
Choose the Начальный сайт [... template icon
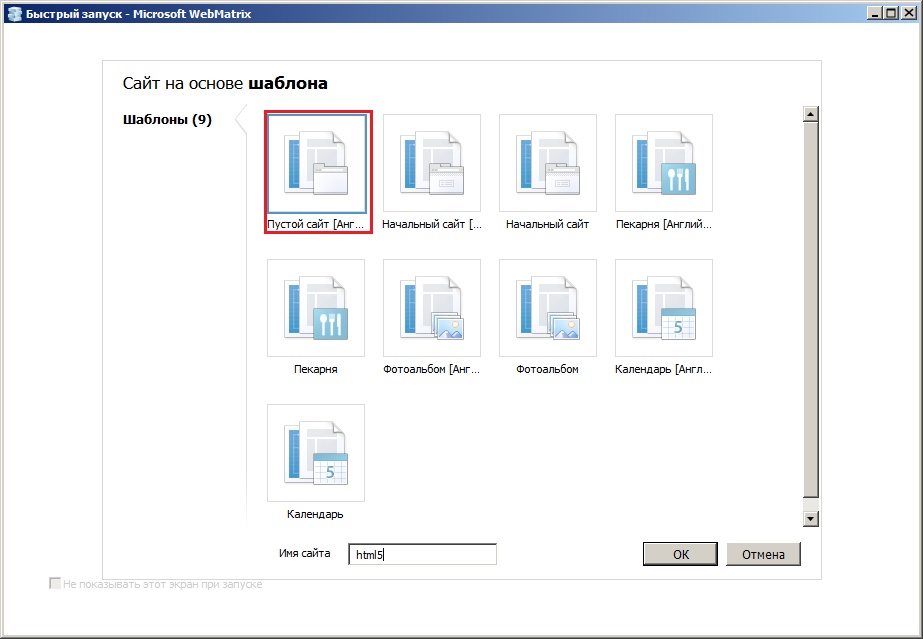point(432,164)
